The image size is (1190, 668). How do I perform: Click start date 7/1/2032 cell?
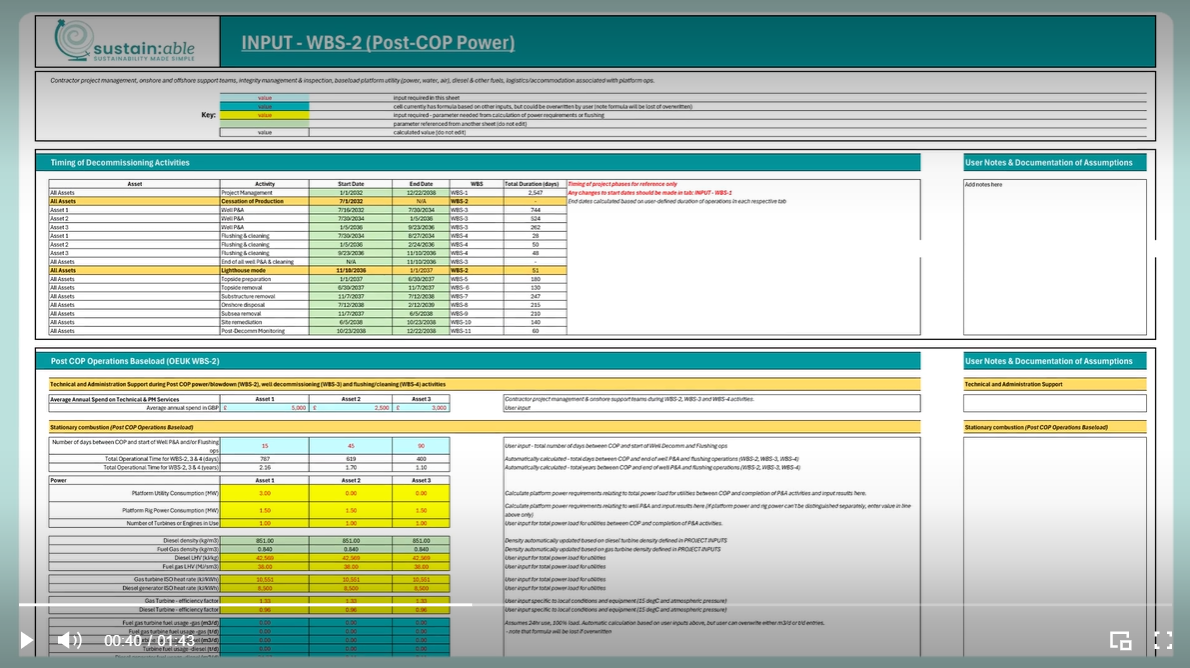point(351,201)
